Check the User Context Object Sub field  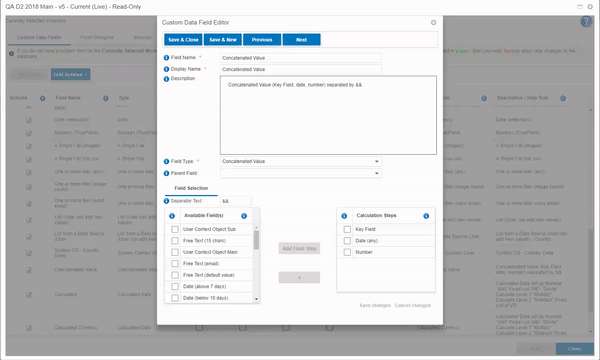pos(175,229)
